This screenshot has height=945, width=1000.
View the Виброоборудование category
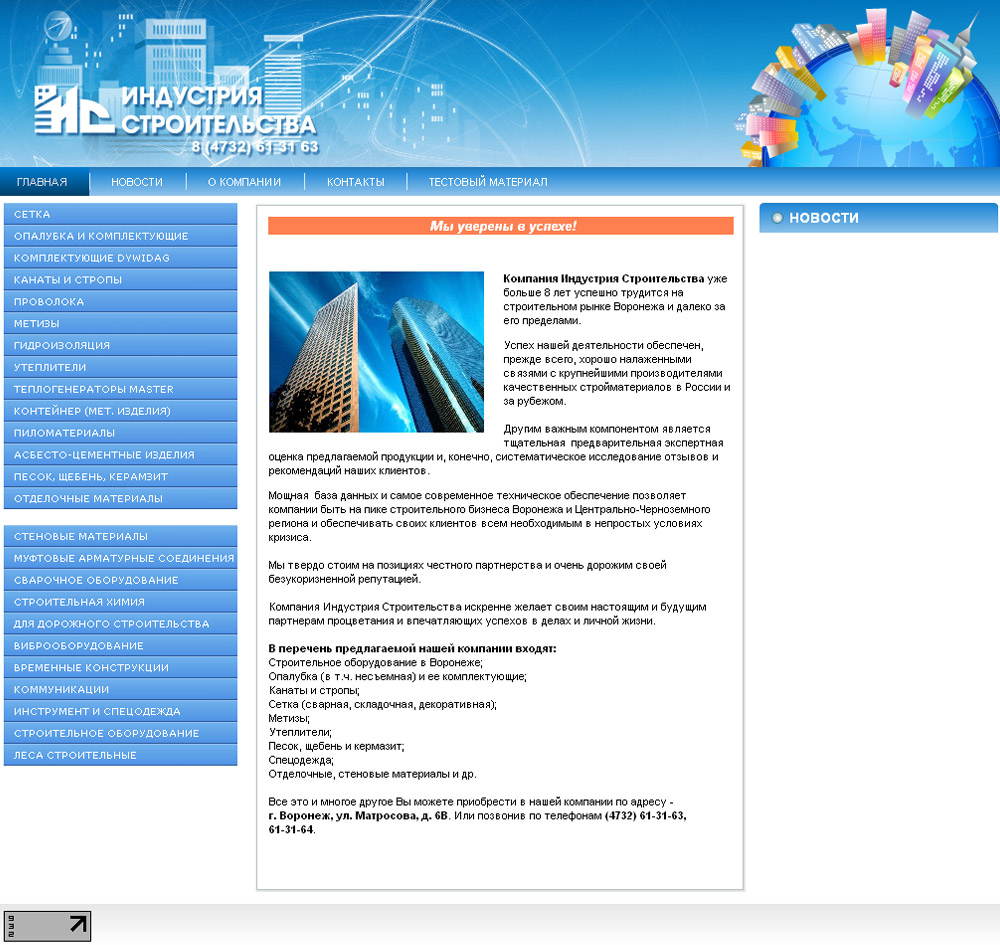[121, 645]
